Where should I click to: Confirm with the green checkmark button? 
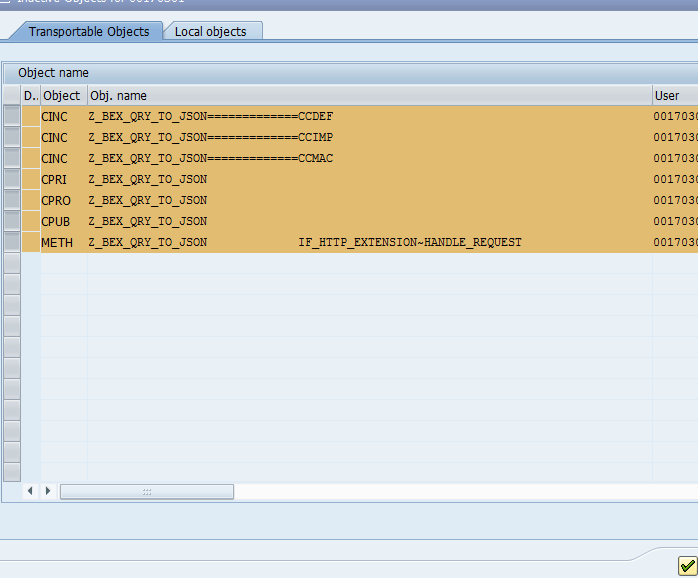click(687, 566)
